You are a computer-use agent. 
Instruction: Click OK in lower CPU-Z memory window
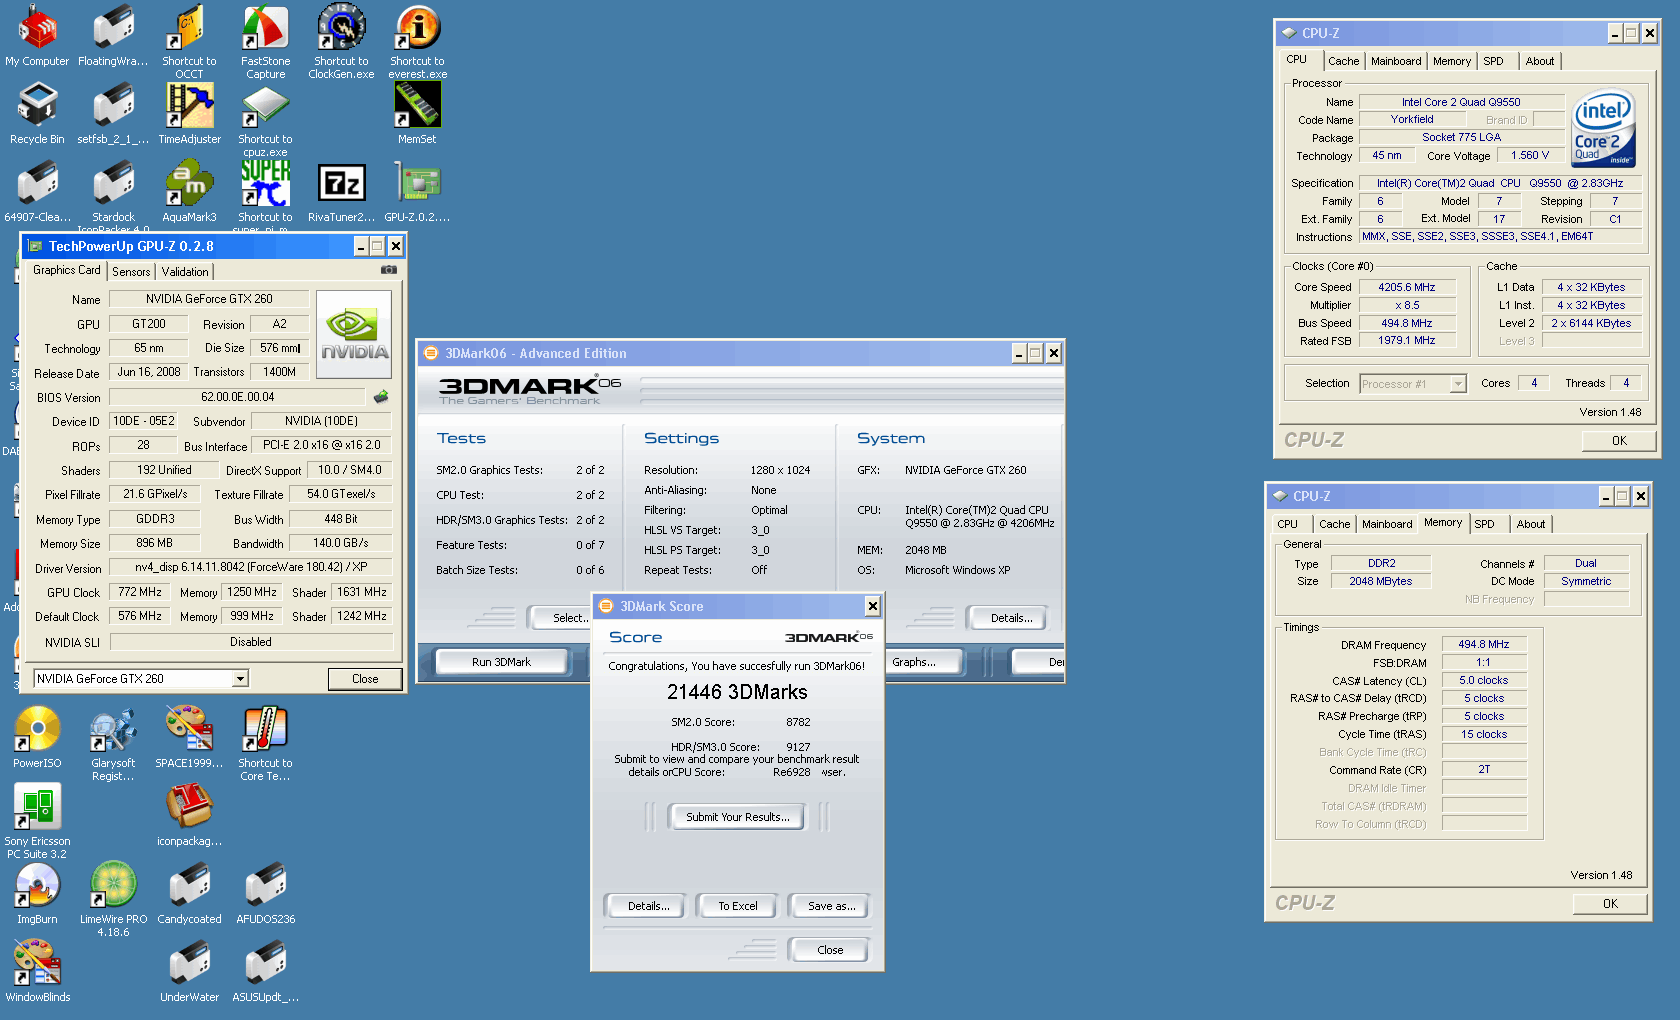(1610, 903)
